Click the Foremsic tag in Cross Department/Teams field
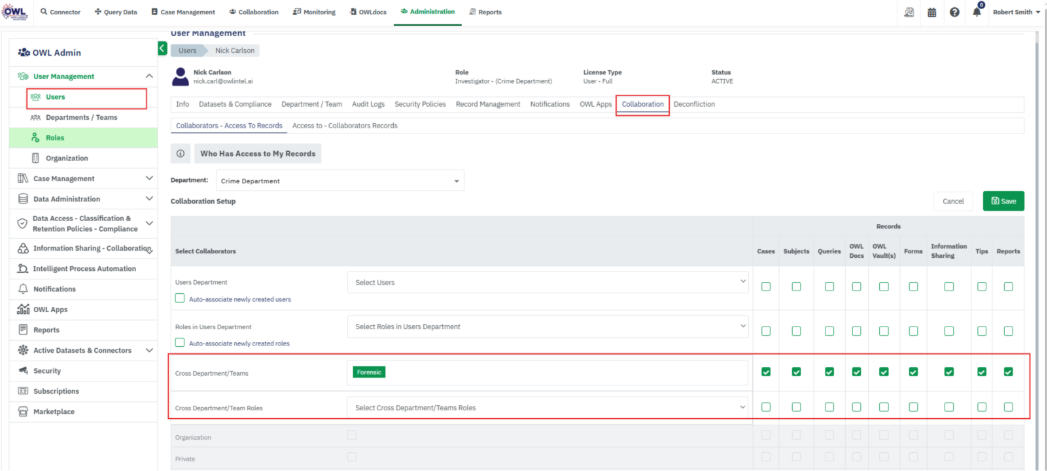 (x=369, y=372)
